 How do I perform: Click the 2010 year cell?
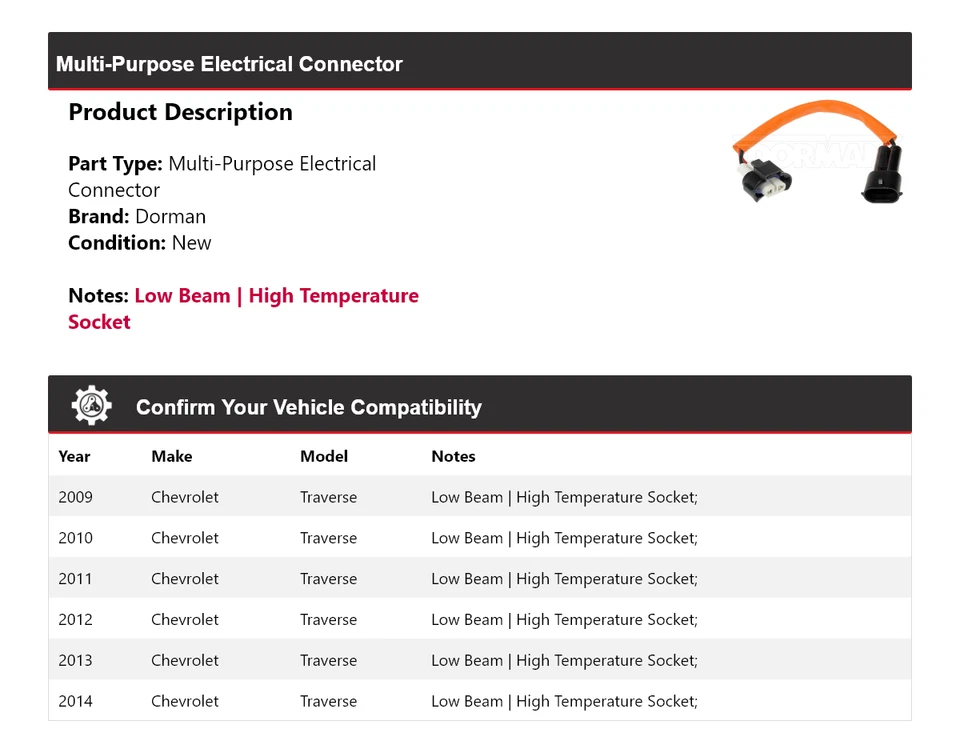click(75, 538)
